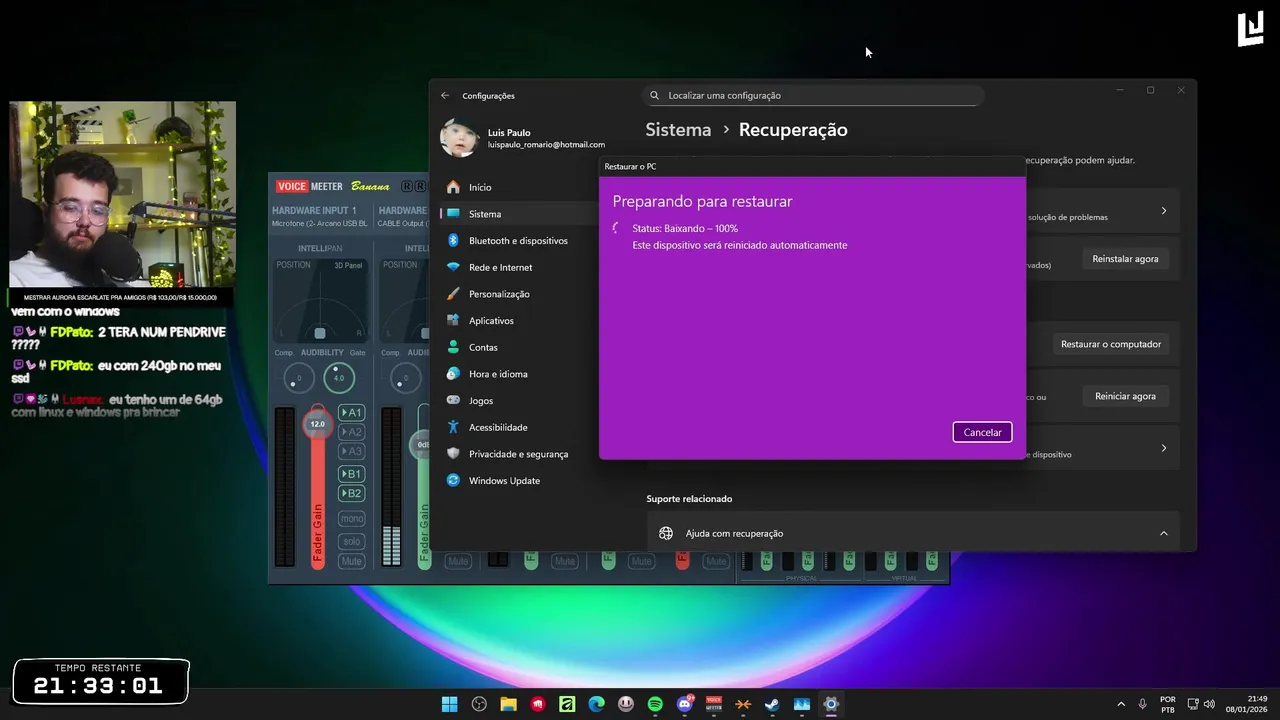This screenshot has height=720, width=1280.
Task: Open the blue picture app on the taskbar
Action: (802, 704)
